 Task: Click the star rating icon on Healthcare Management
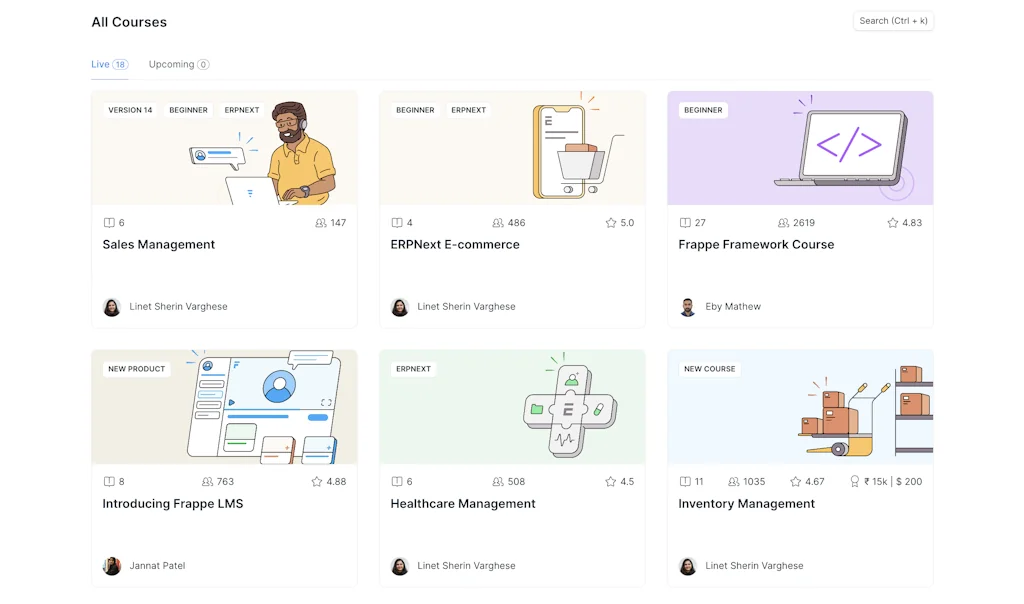(x=611, y=482)
